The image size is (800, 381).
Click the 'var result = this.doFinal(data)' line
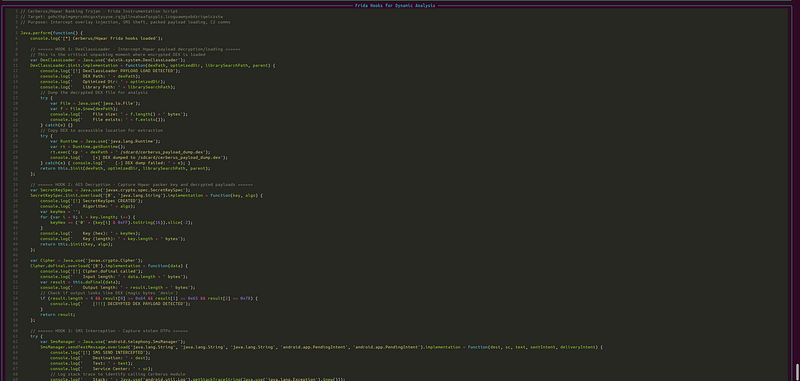(x=81, y=282)
